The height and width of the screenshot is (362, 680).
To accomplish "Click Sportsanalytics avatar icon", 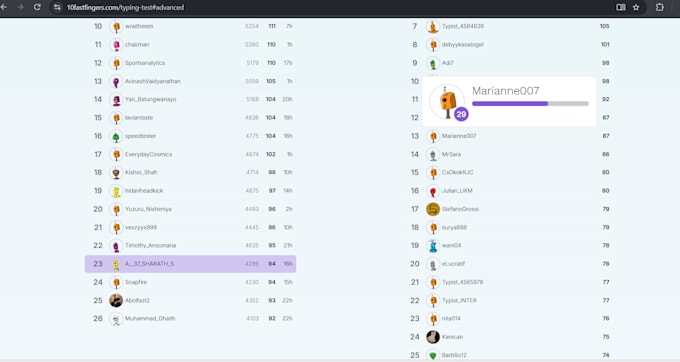I will 116,63.
